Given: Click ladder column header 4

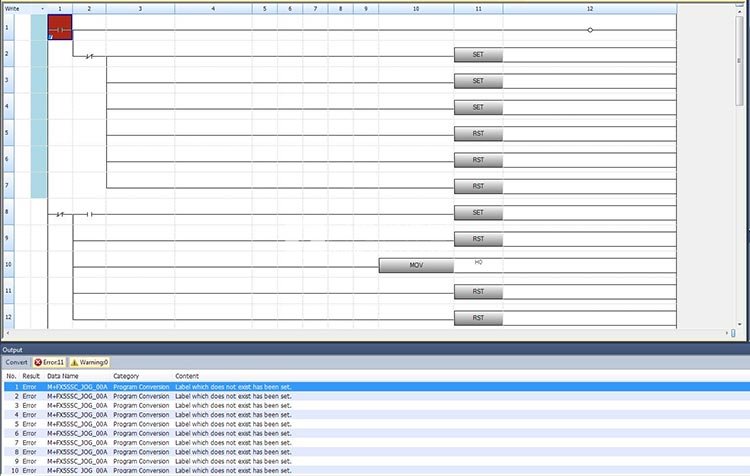Looking at the screenshot, I should tap(213, 9).
